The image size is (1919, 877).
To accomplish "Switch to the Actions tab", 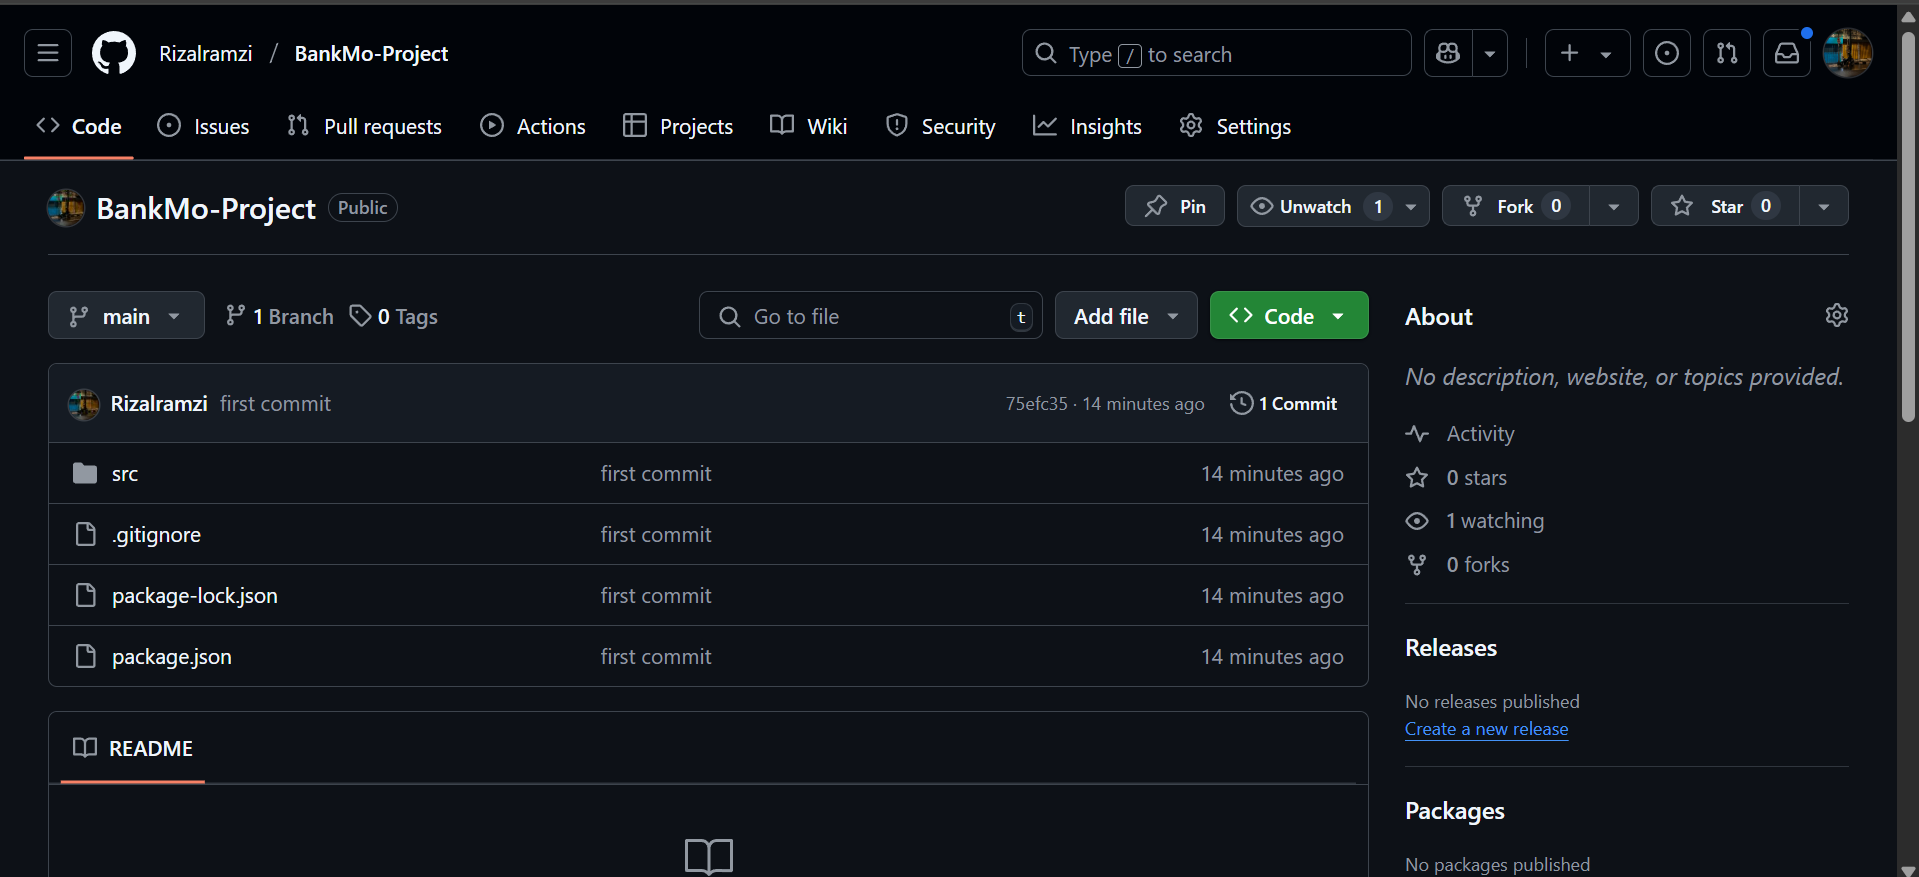I will [x=533, y=126].
